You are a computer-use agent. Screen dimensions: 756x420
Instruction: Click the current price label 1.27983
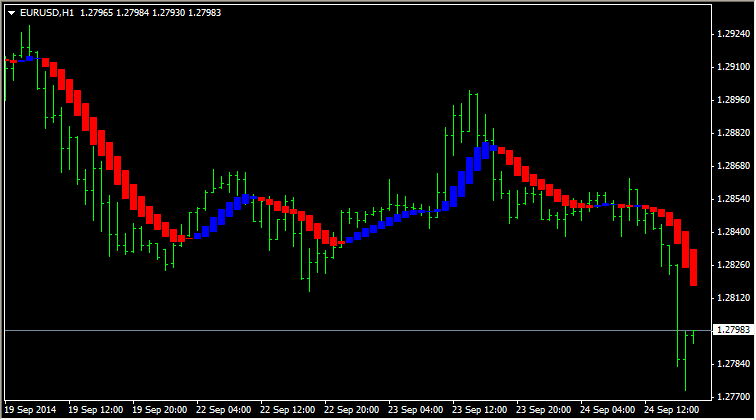733,330
